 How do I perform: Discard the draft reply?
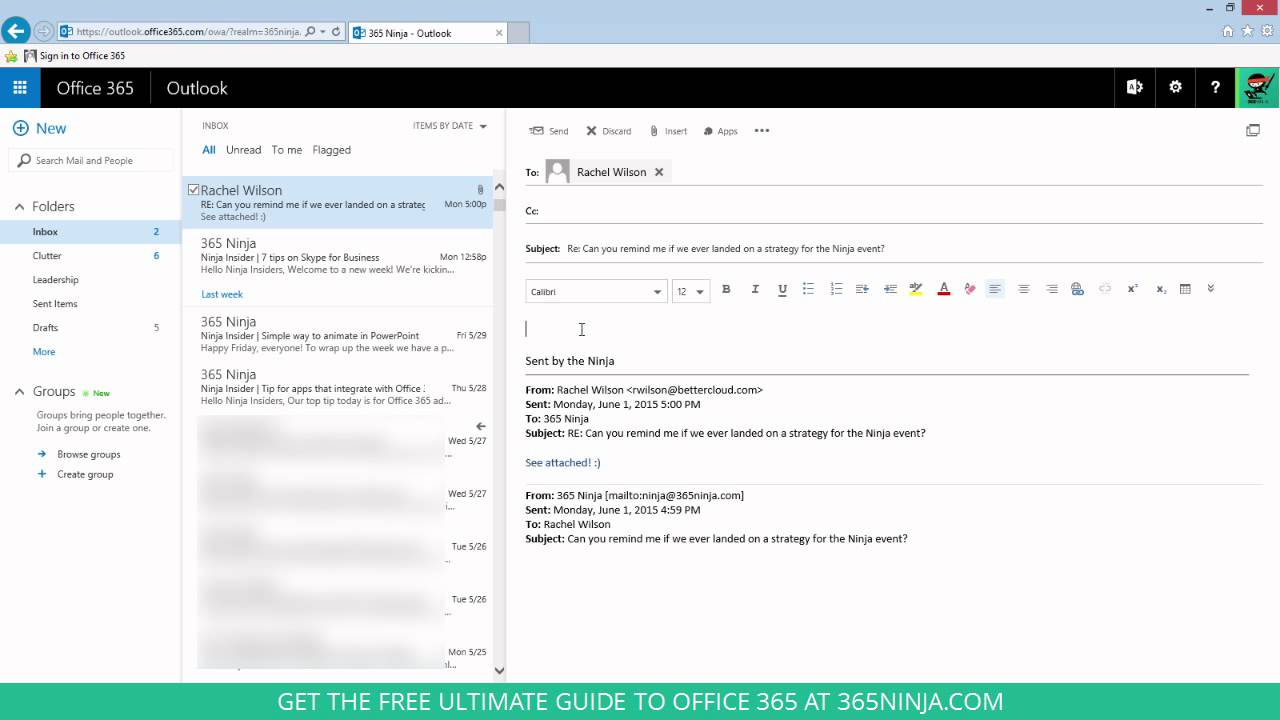(x=608, y=131)
